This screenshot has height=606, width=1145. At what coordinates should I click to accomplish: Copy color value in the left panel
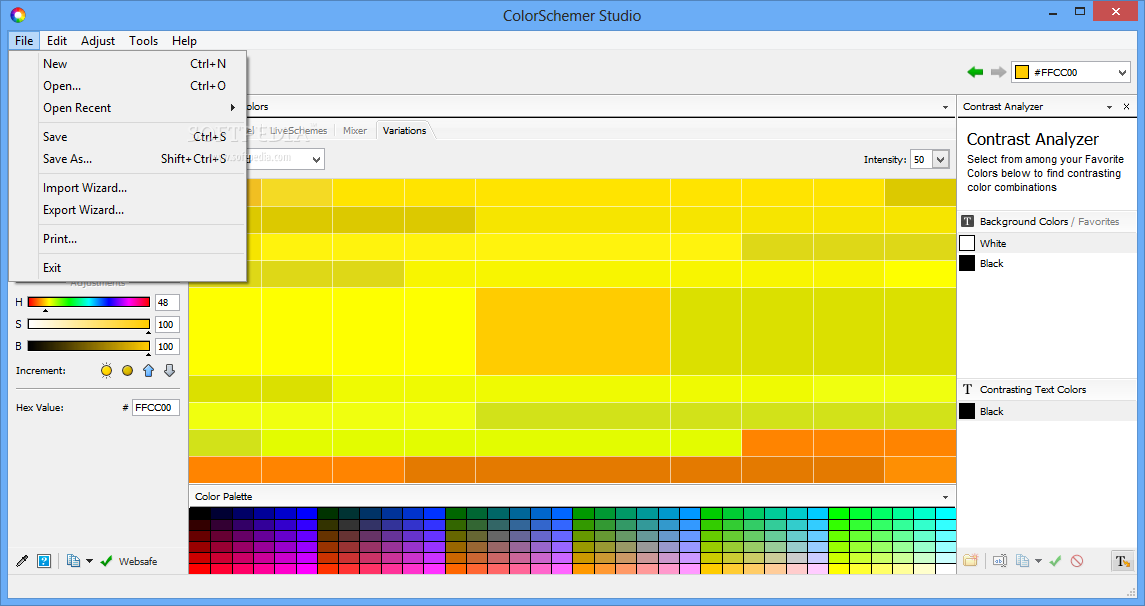[x=73, y=561]
